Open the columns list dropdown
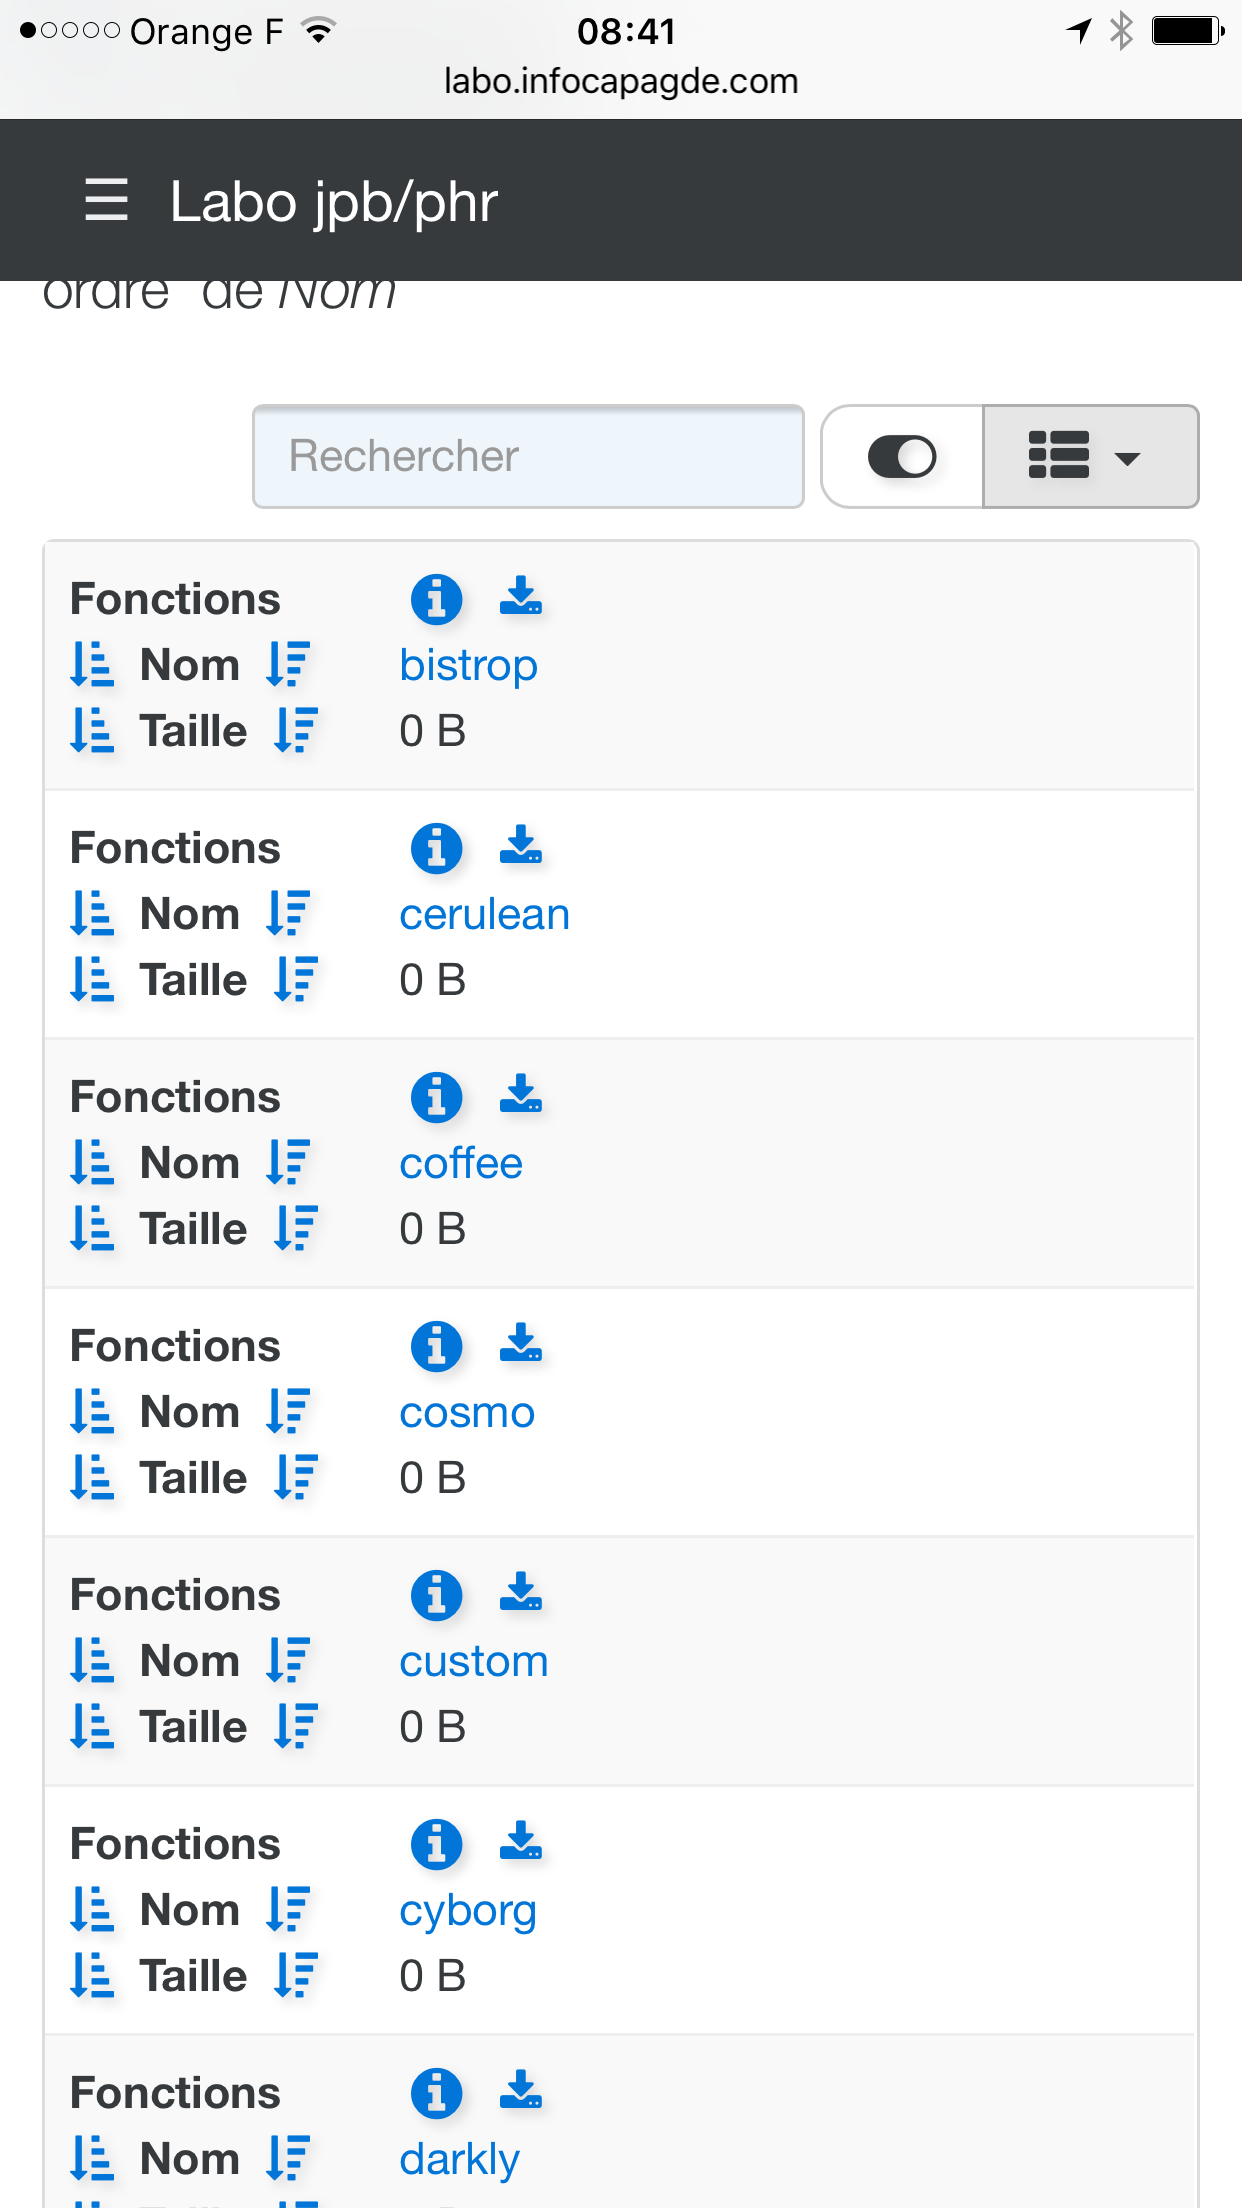Image resolution: width=1242 pixels, height=2208 pixels. [x=1089, y=457]
